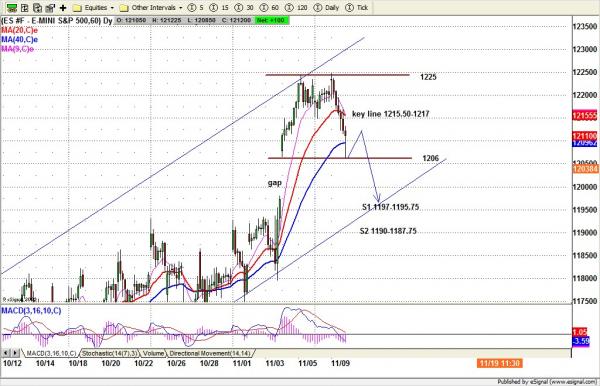Click the green chart window toolbar icon

(x=12, y=8)
